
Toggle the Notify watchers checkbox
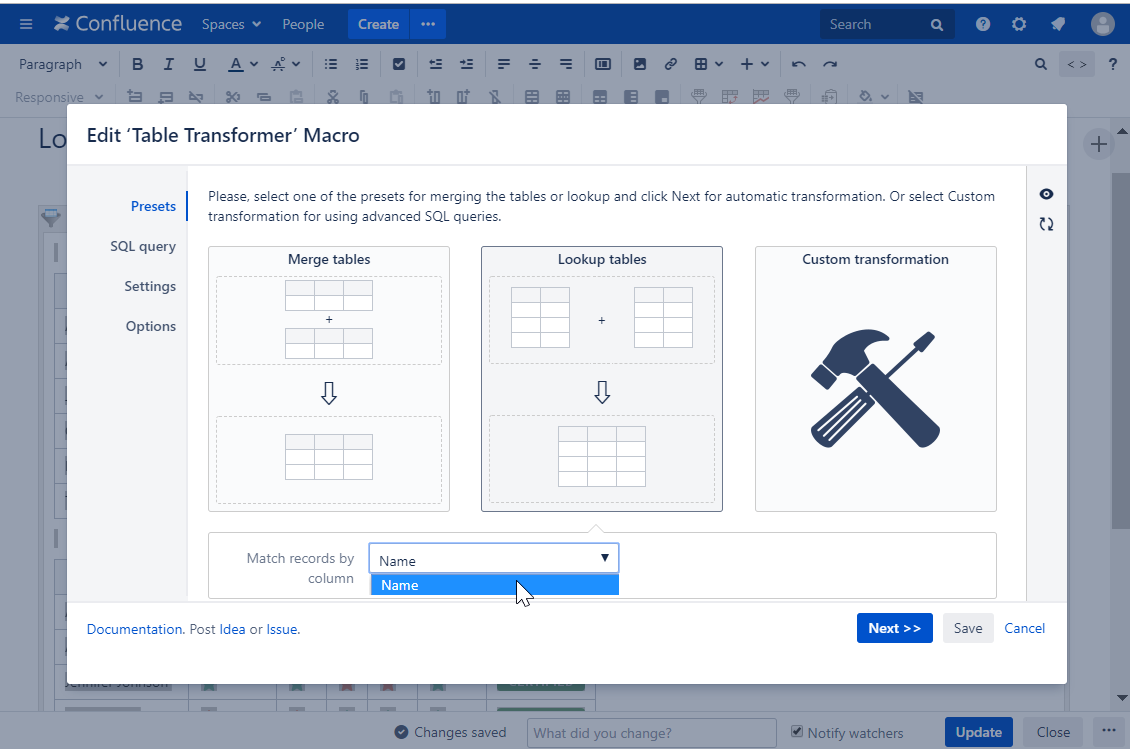[x=797, y=732]
